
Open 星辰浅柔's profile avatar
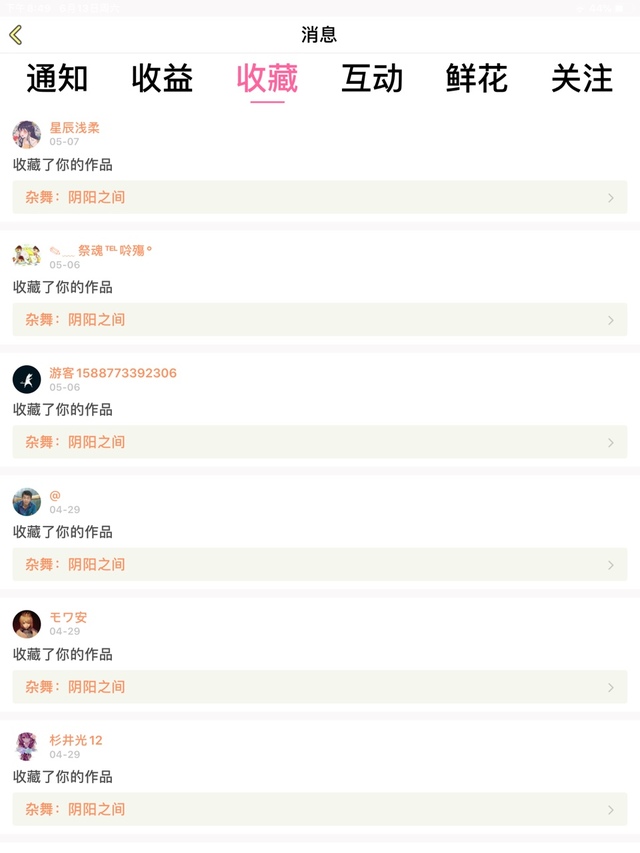tap(27, 134)
